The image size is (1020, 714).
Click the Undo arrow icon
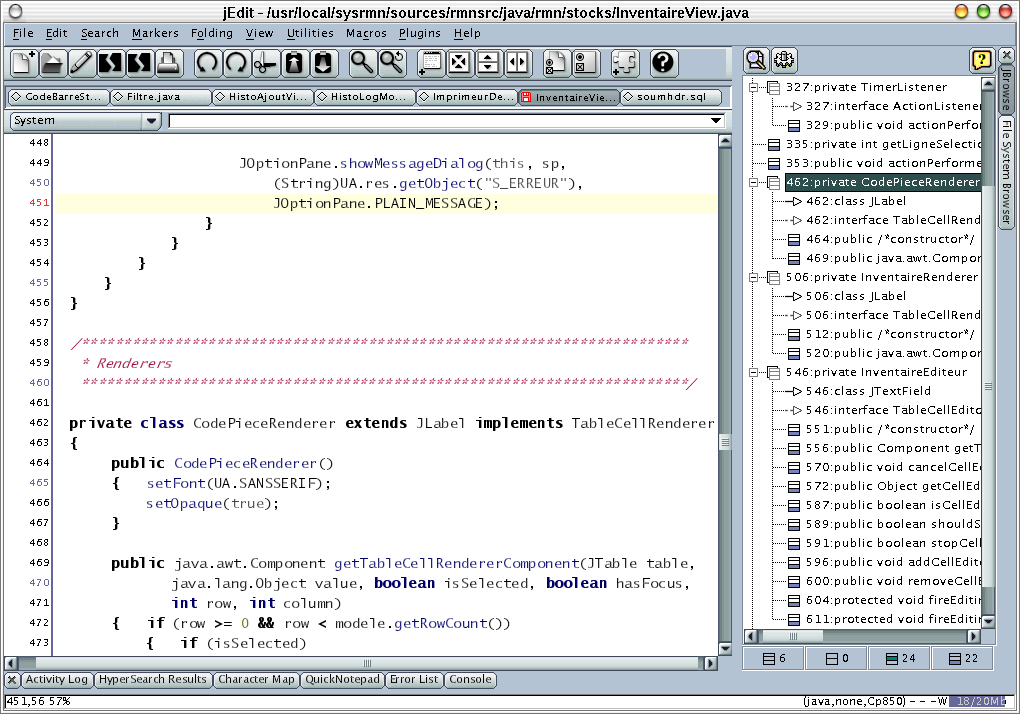(x=207, y=63)
